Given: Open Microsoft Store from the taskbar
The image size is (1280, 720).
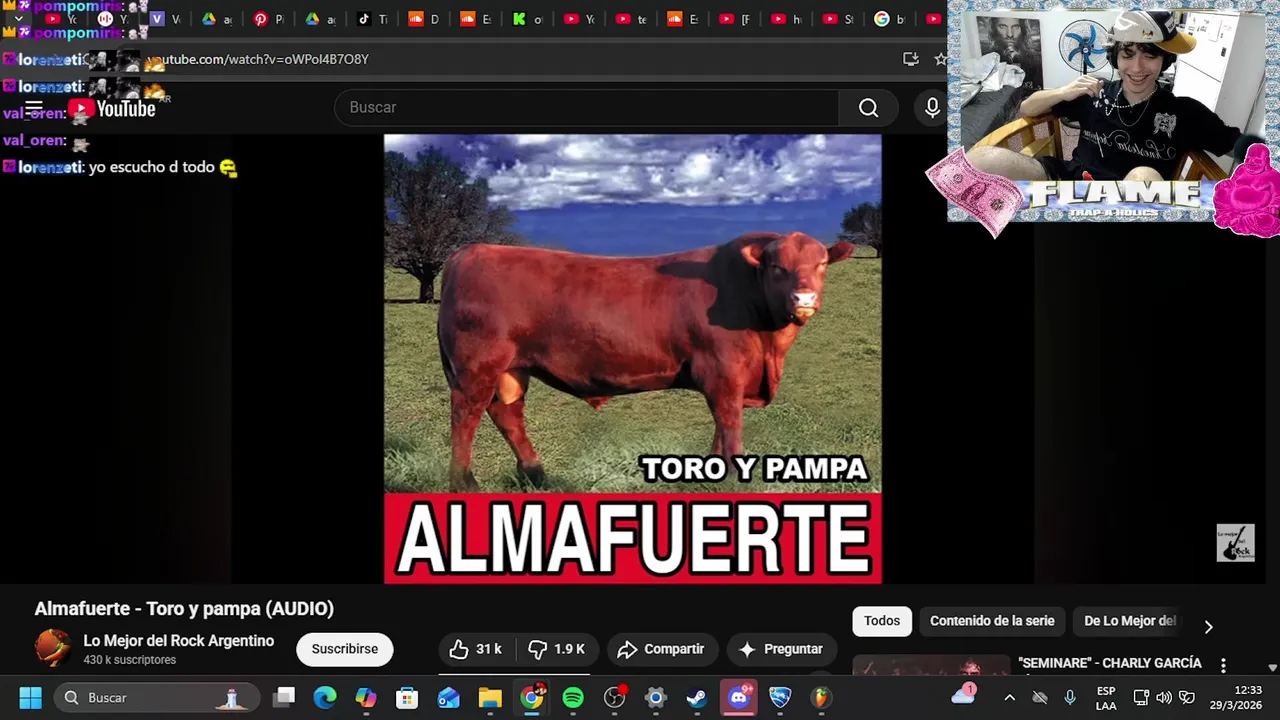Looking at the screenshot, I should (x=407, y=697).
